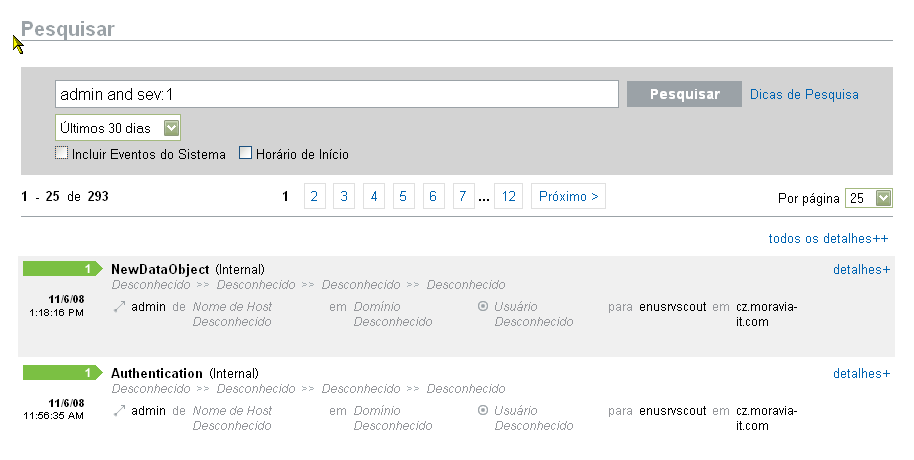Click Usuário Desconhecido in NewDataObject row
The image size is (914, 460).
(x=533, y=314)
